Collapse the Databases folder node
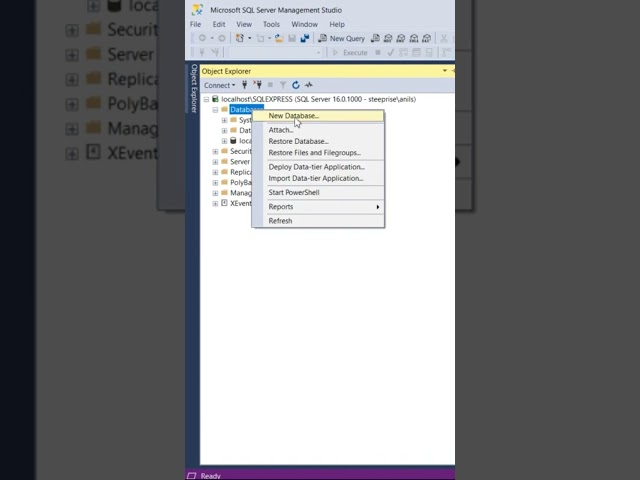 click(x=216, y=110)
